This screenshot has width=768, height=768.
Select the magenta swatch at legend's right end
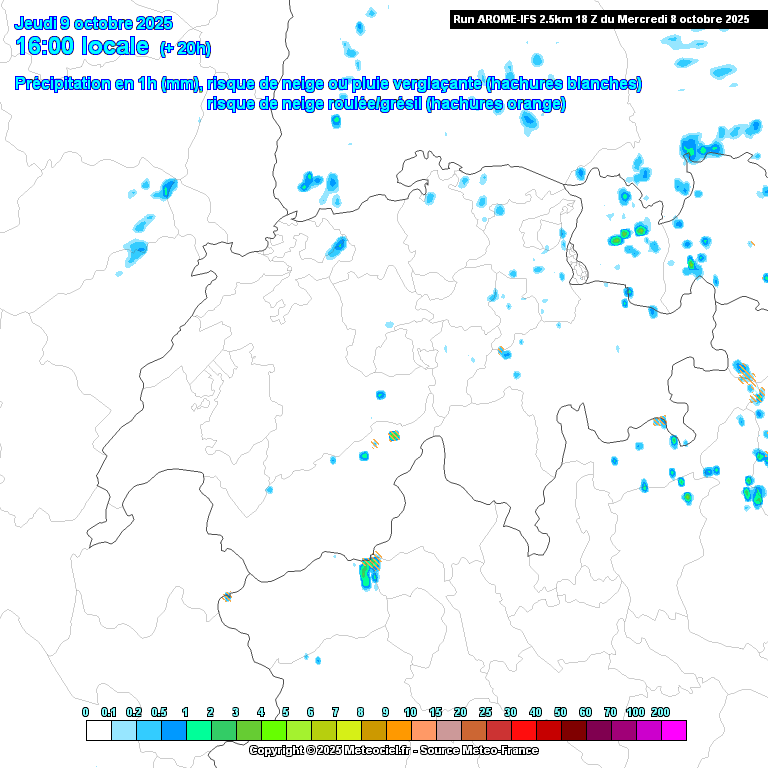coord(674,731)
